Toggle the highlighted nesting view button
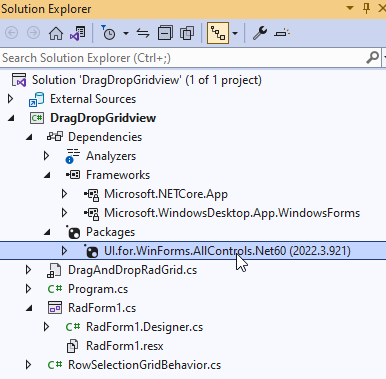 pyautogui.click(x=218, y=33)
